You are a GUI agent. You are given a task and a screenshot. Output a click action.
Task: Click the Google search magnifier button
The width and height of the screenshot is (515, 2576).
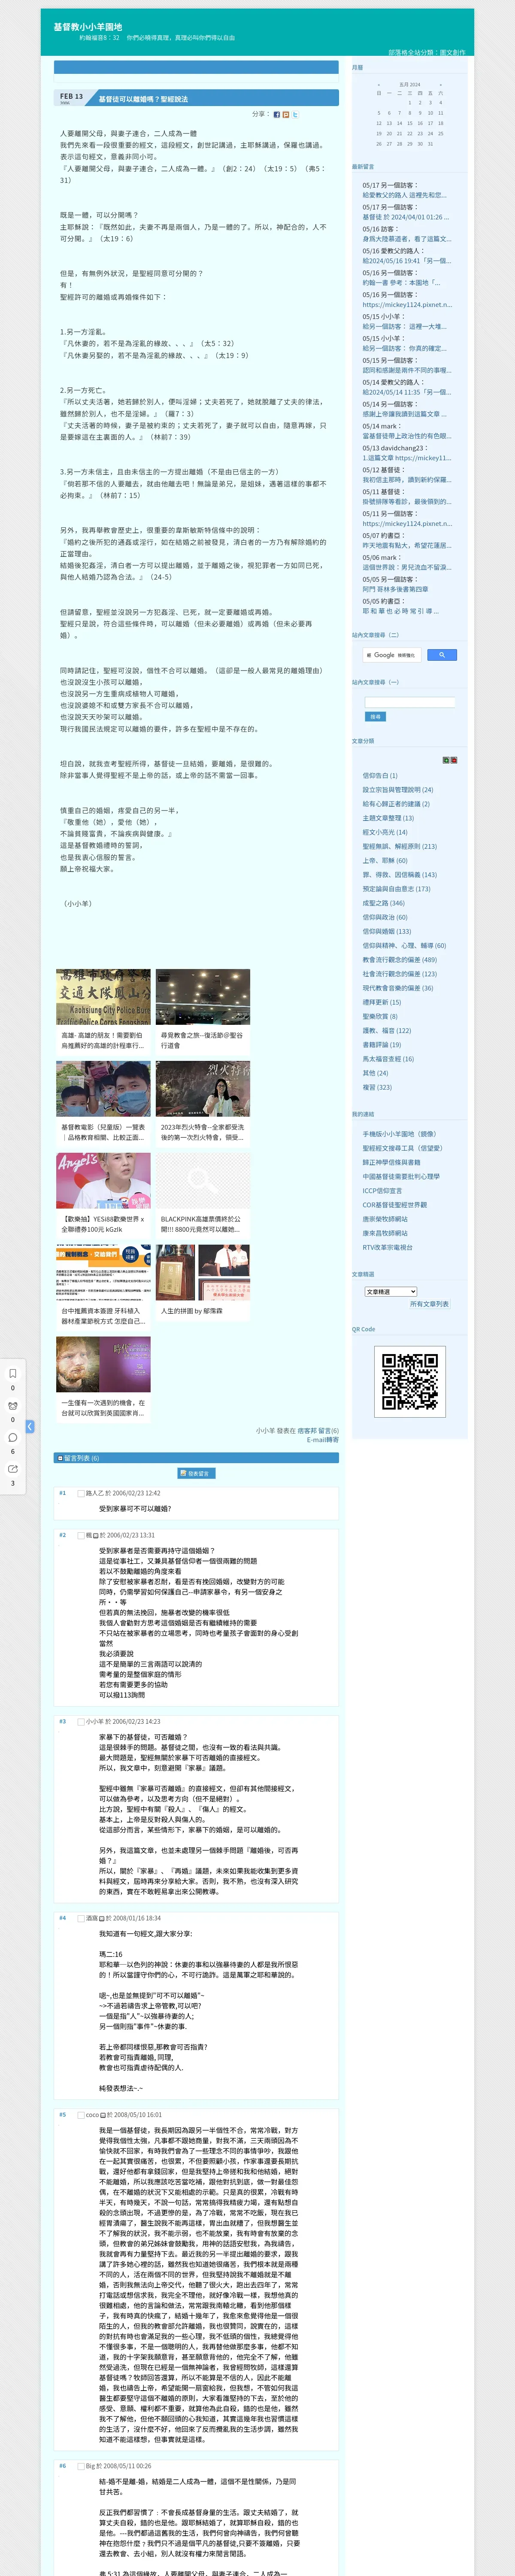pyautogui.click(x=441, y=655)
